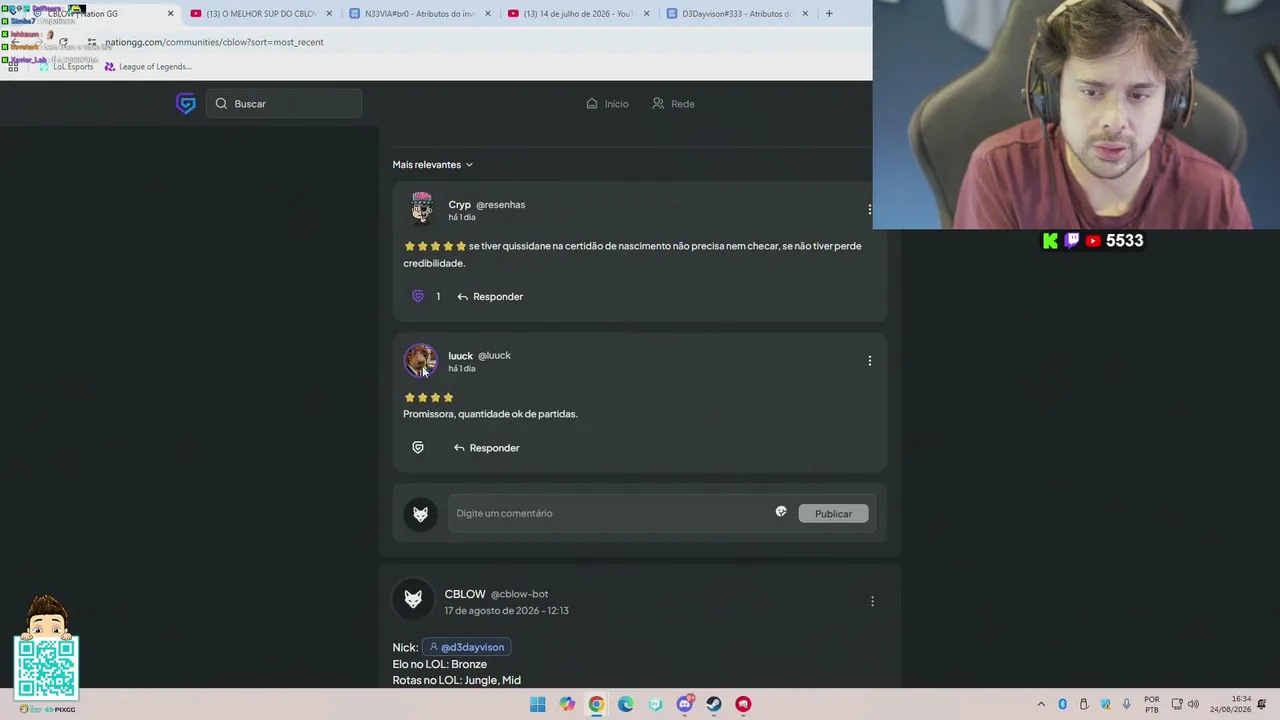Open Rede in the navigation

pos(673,104)
